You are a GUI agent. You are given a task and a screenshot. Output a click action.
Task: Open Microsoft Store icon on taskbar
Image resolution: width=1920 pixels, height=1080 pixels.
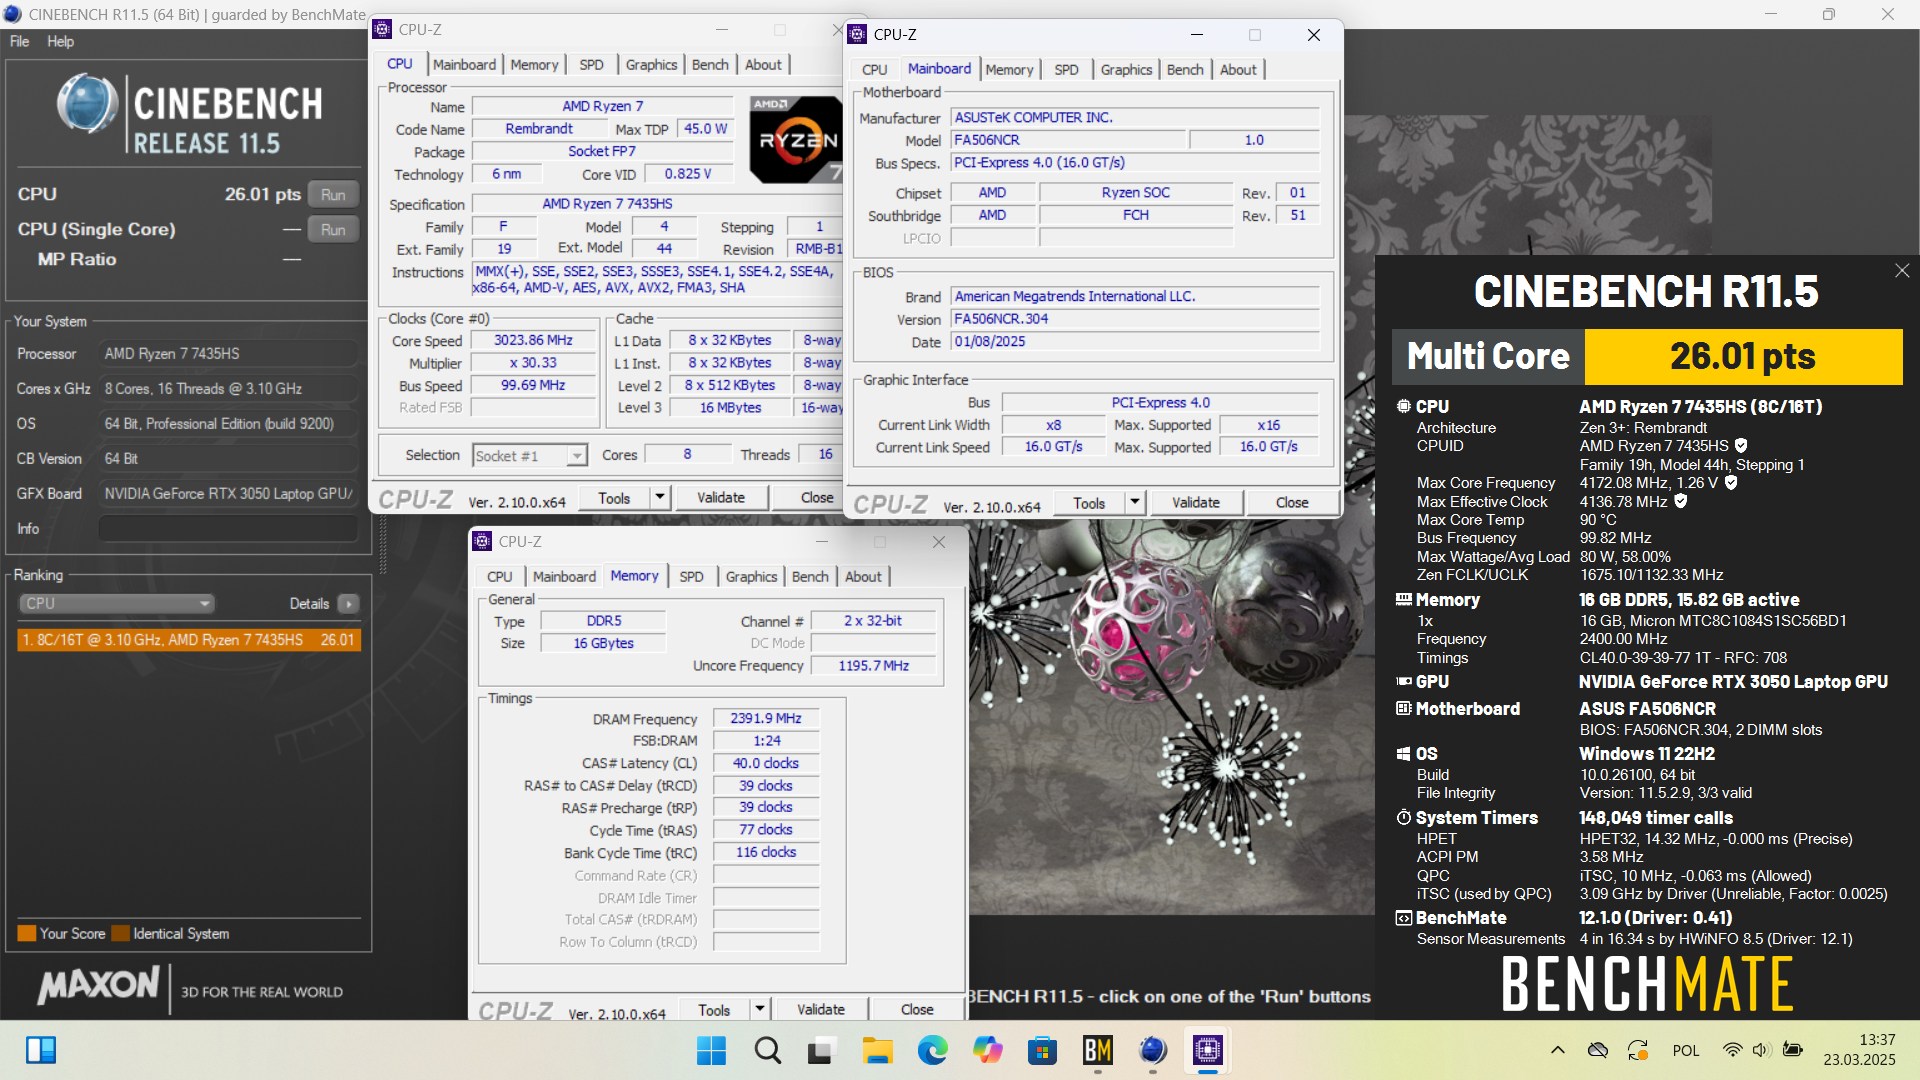point(1042,1050)
